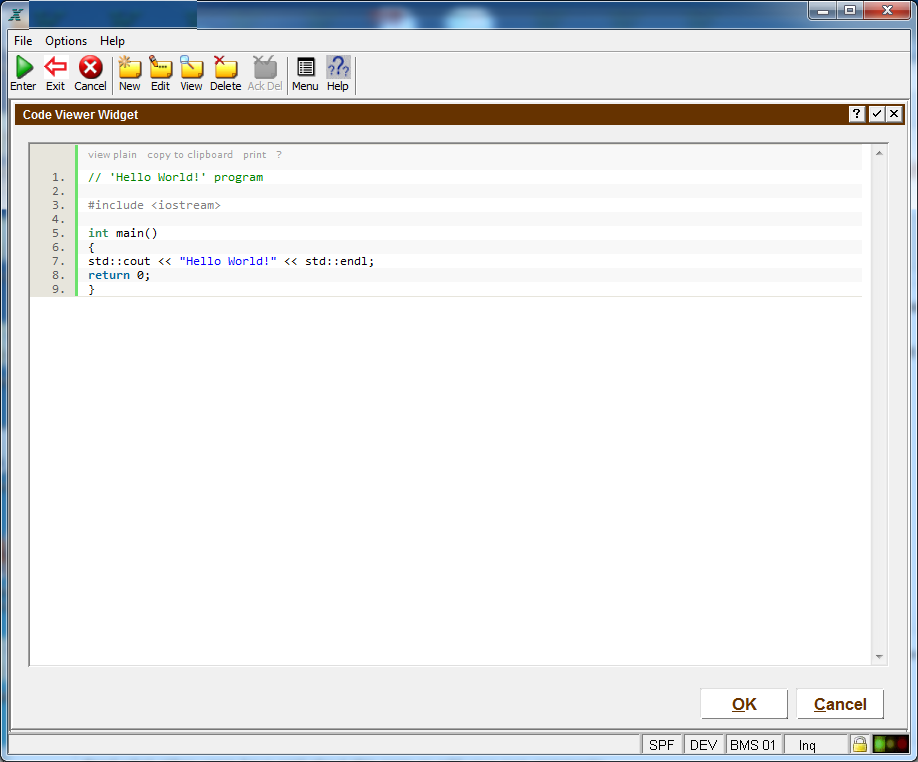Click line number 1. in gutter
This screenshot has width=918, height=762.
pyautogui.click(x=59, y=177)
